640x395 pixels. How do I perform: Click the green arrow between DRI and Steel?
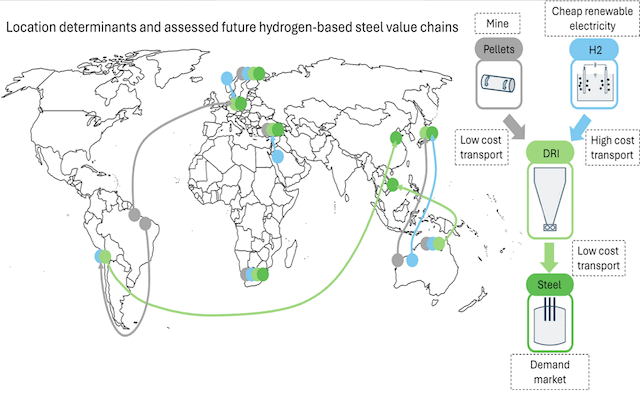pos(549,257)
